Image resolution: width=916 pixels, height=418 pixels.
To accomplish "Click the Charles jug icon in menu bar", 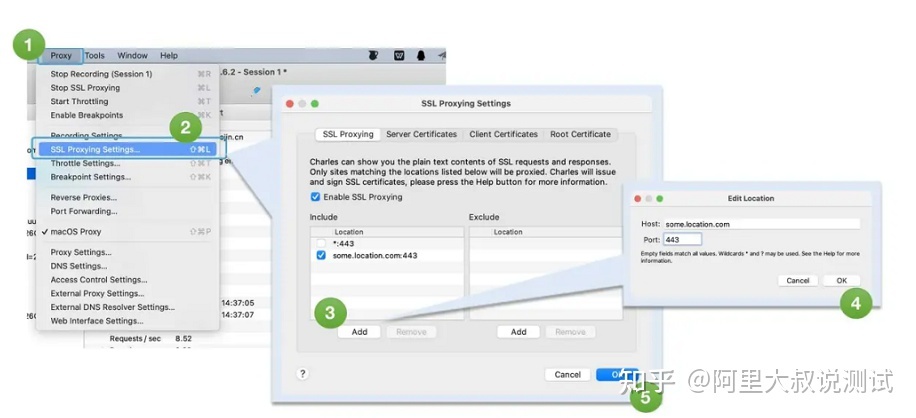I will coord(373,55).
